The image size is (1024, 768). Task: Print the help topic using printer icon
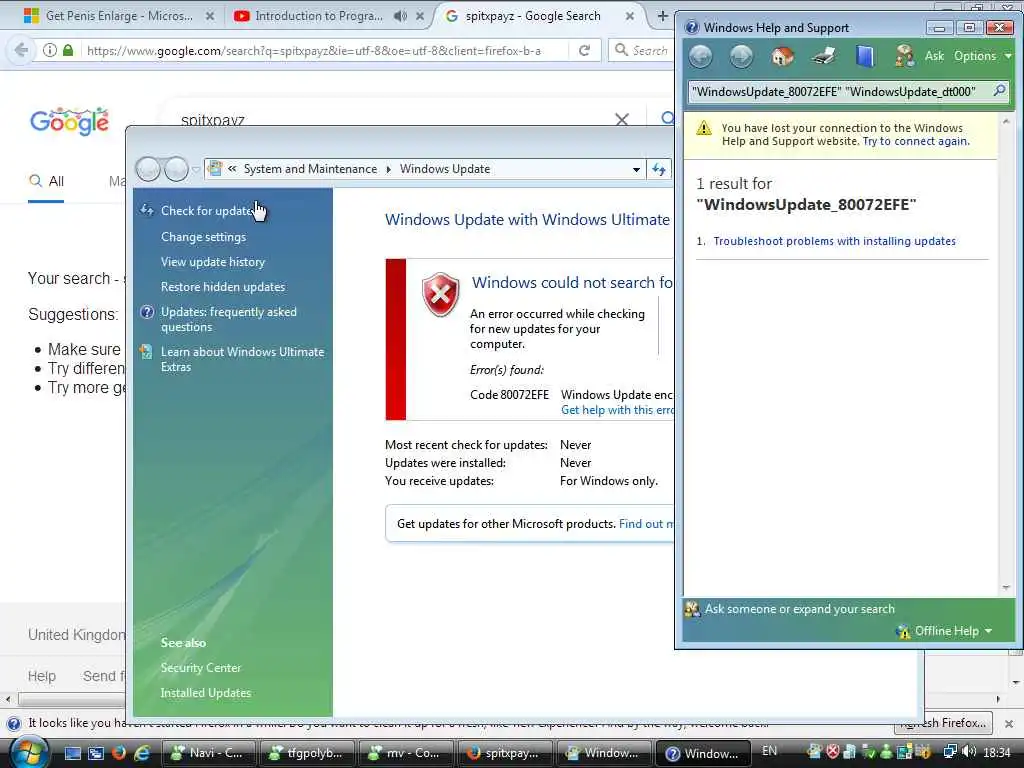pos(824,57)
